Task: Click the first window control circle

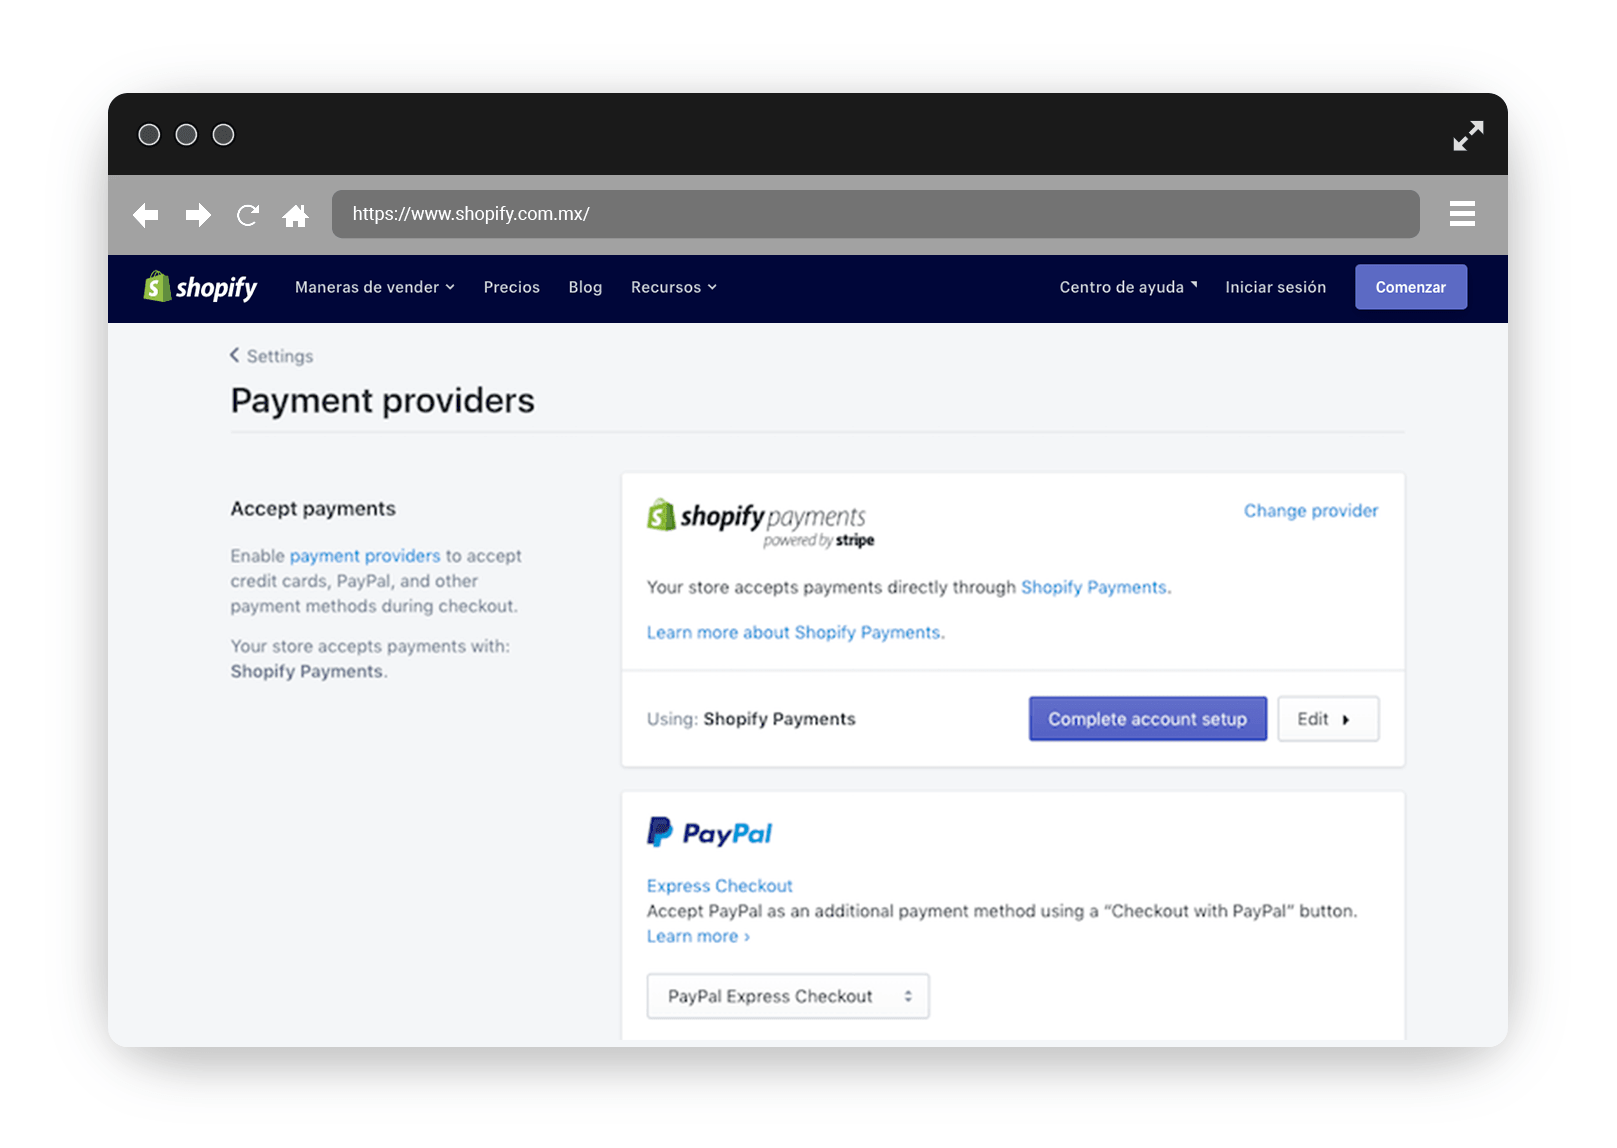Action: pos(149,135)
